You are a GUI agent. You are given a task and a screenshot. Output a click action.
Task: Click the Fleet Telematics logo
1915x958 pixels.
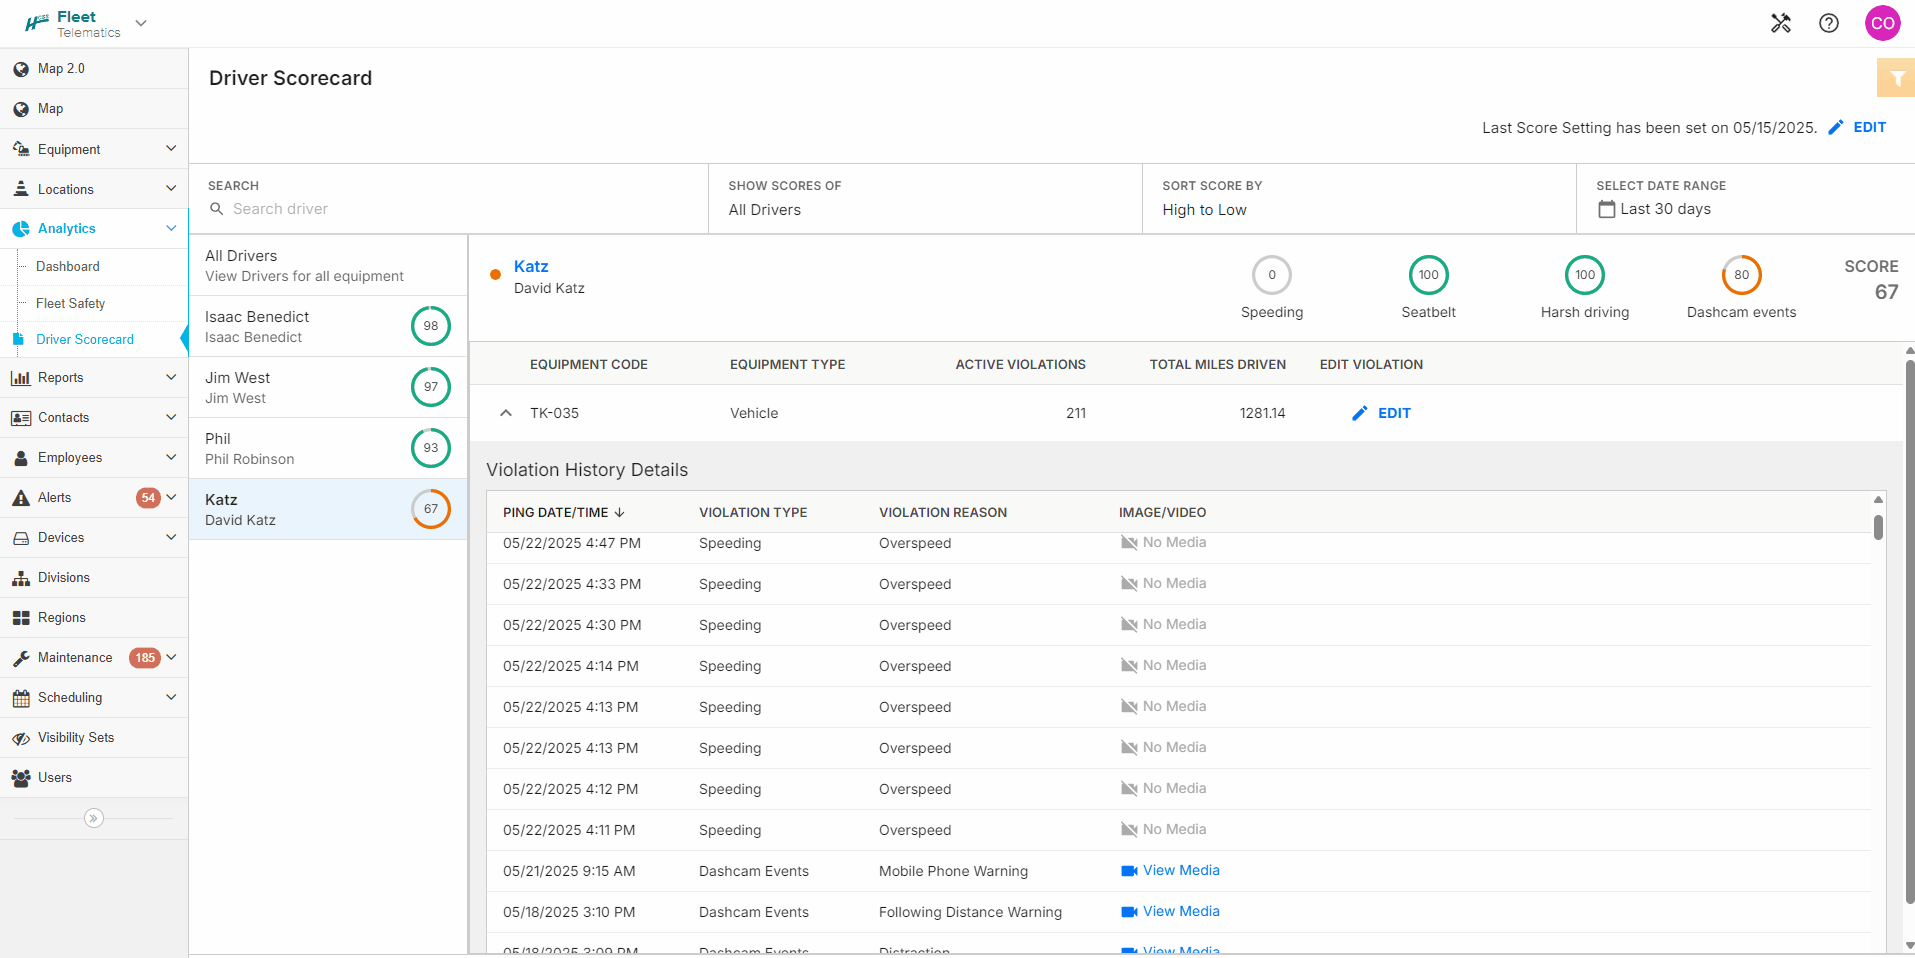(x=73, y=24)
